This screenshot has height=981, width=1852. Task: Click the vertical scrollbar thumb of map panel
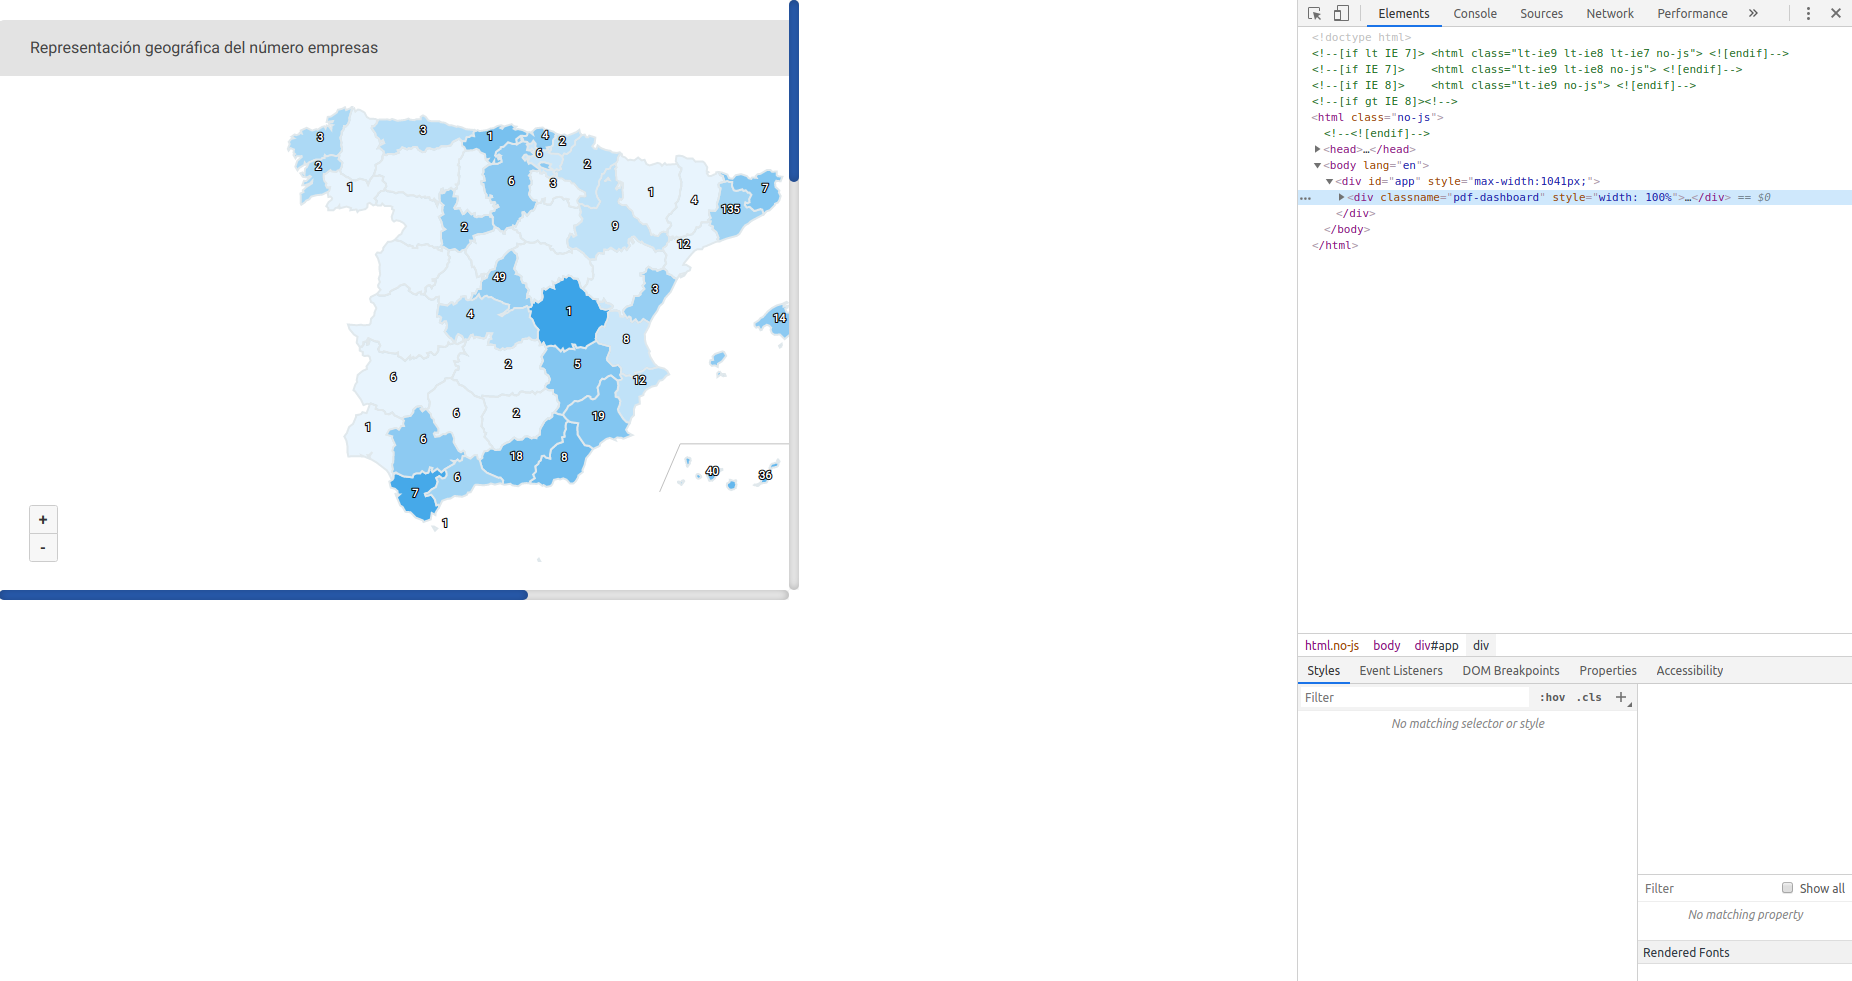(x=794, y=91)
